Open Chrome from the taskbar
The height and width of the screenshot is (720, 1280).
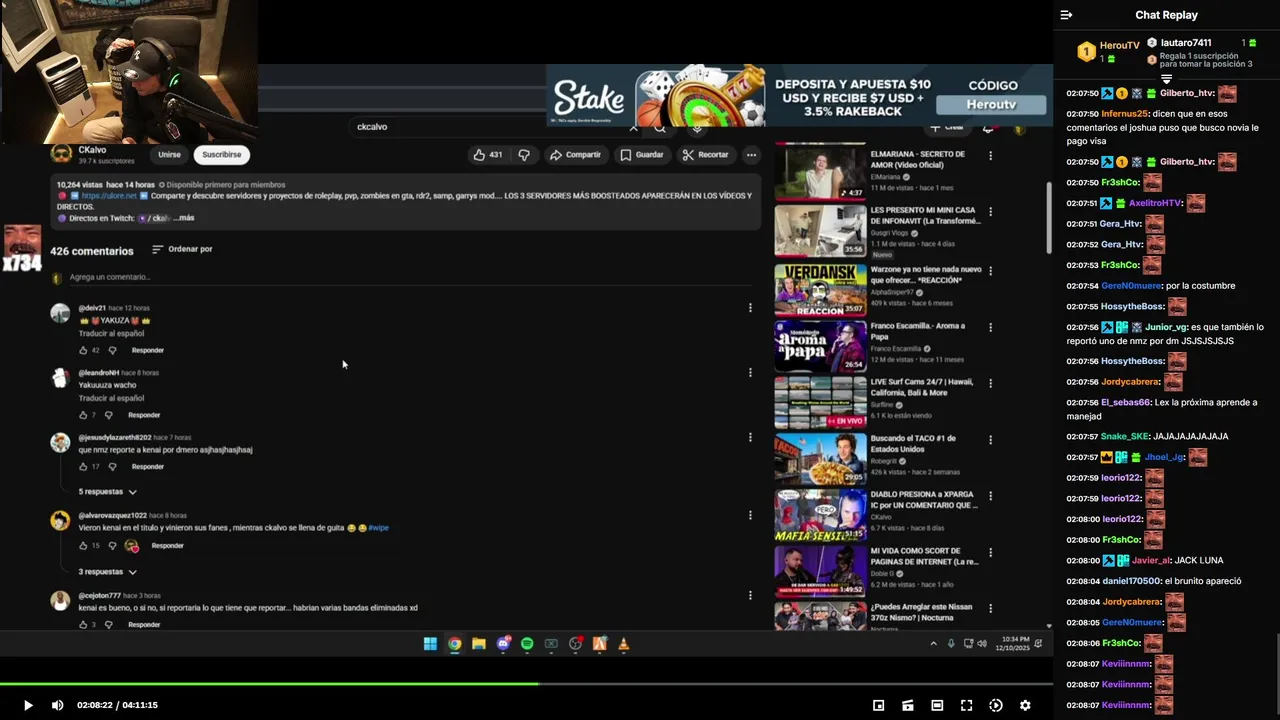(x=454, y=644)
